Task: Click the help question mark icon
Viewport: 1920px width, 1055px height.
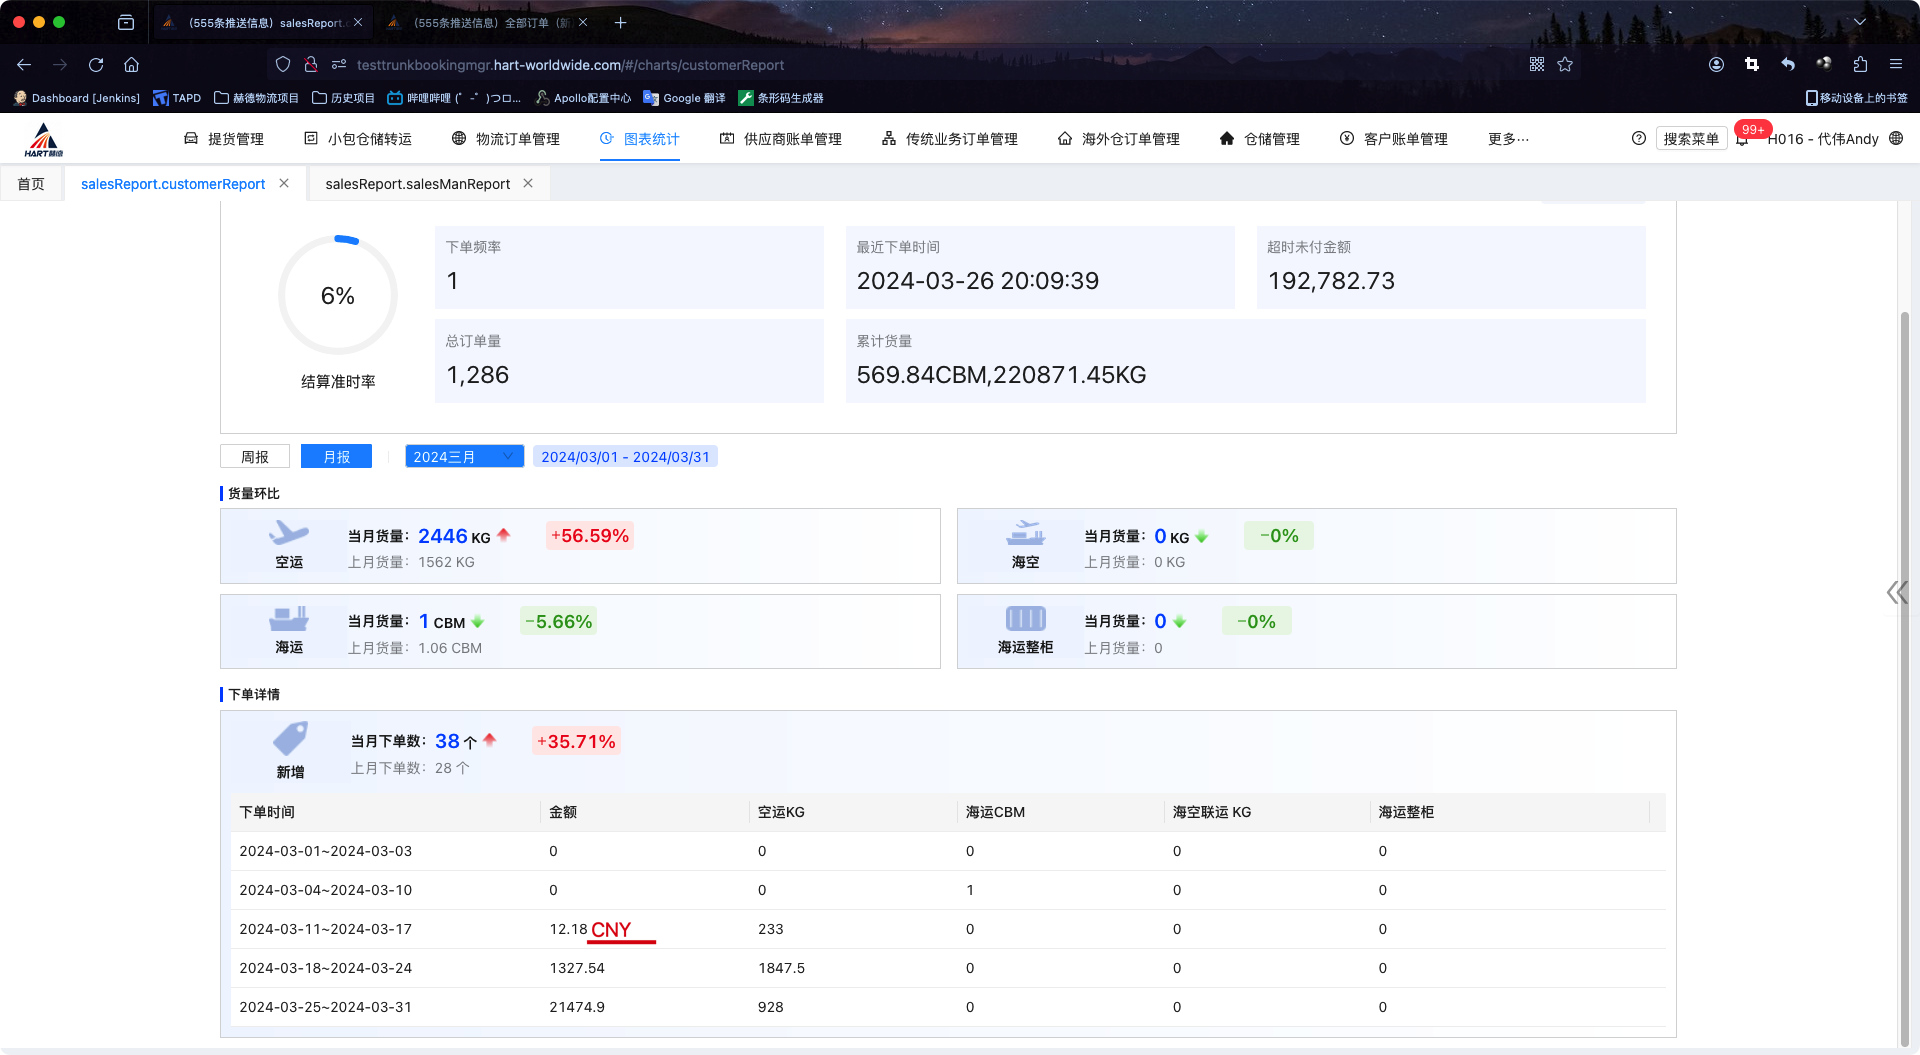Action: click(1638, 139)
